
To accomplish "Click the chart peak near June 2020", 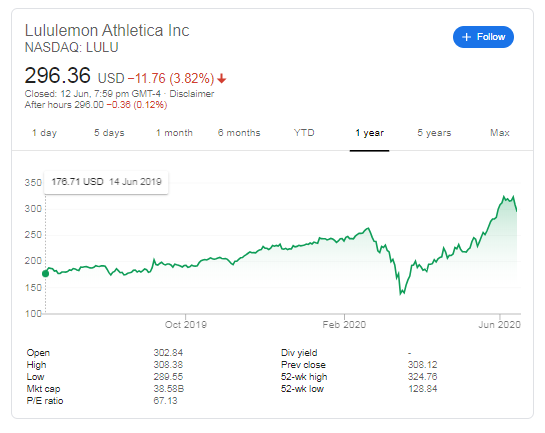I will 504,197.
